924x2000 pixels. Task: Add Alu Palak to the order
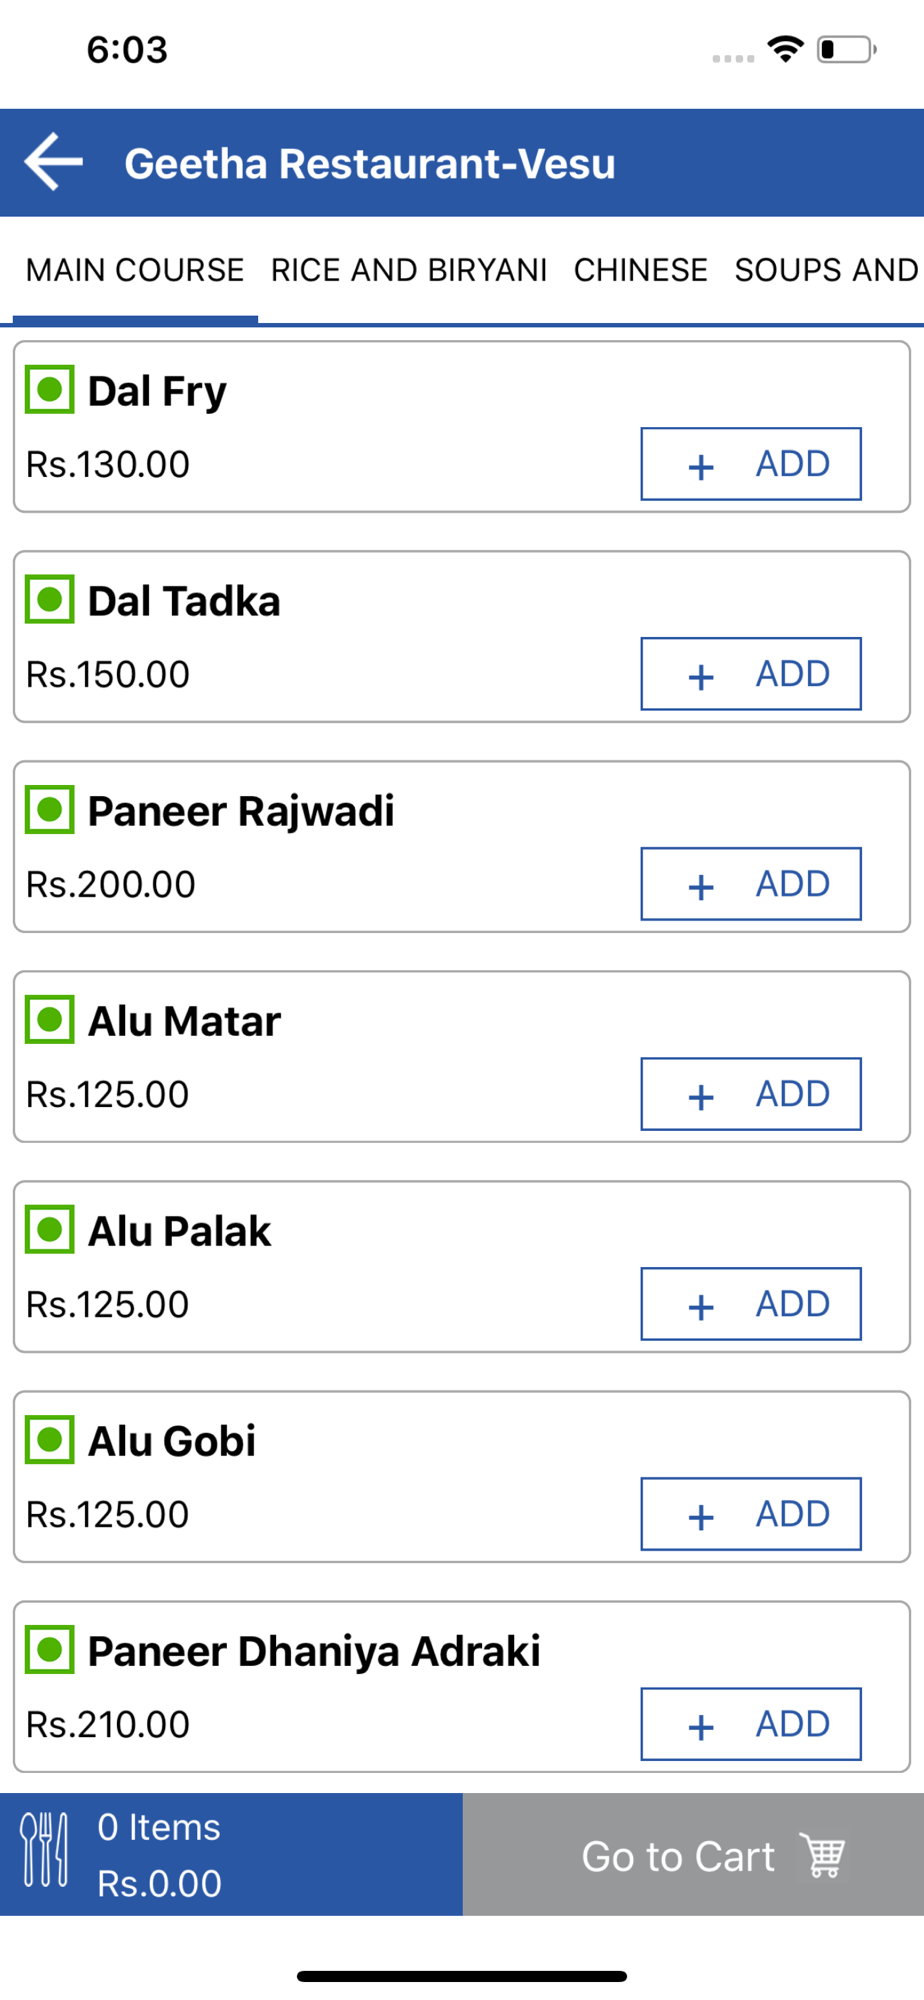(x=751, y=1304)
